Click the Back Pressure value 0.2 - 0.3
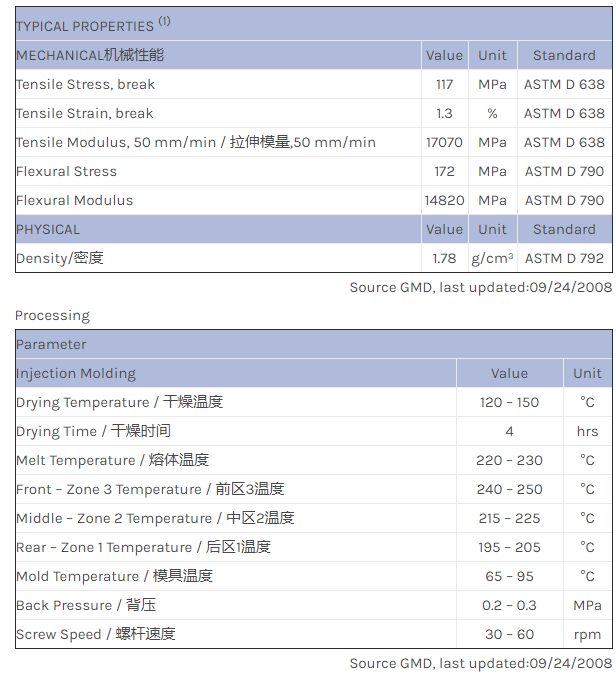Image resolution: width=616 pixels, height=699 pixels. pyautogui.click(x=509, y=606)
